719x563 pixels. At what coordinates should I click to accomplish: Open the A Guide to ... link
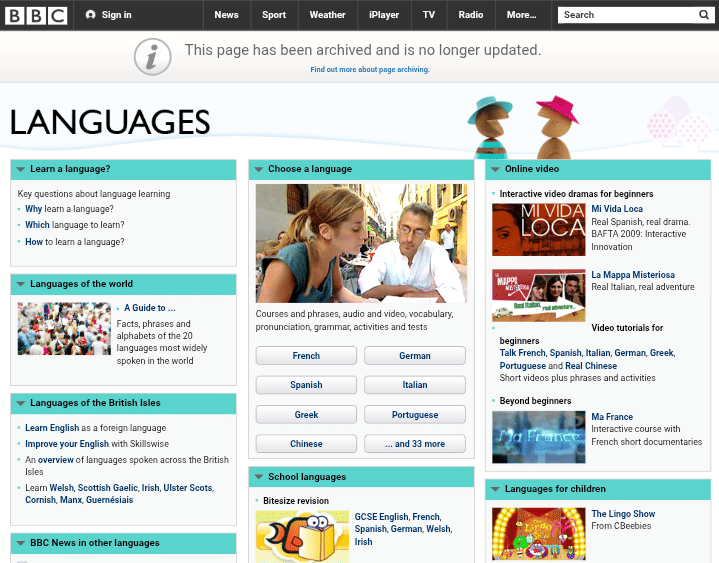pos(149,308)
